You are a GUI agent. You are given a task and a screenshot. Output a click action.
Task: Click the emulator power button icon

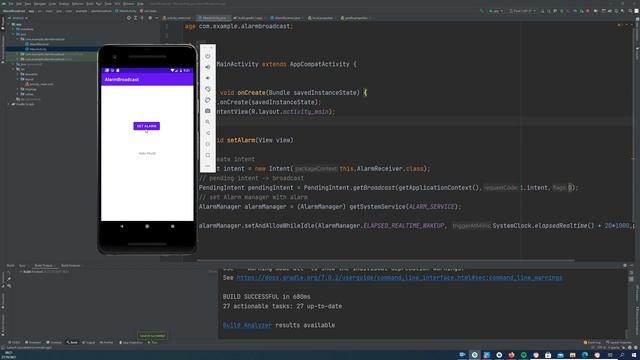(x=207, y=56)
